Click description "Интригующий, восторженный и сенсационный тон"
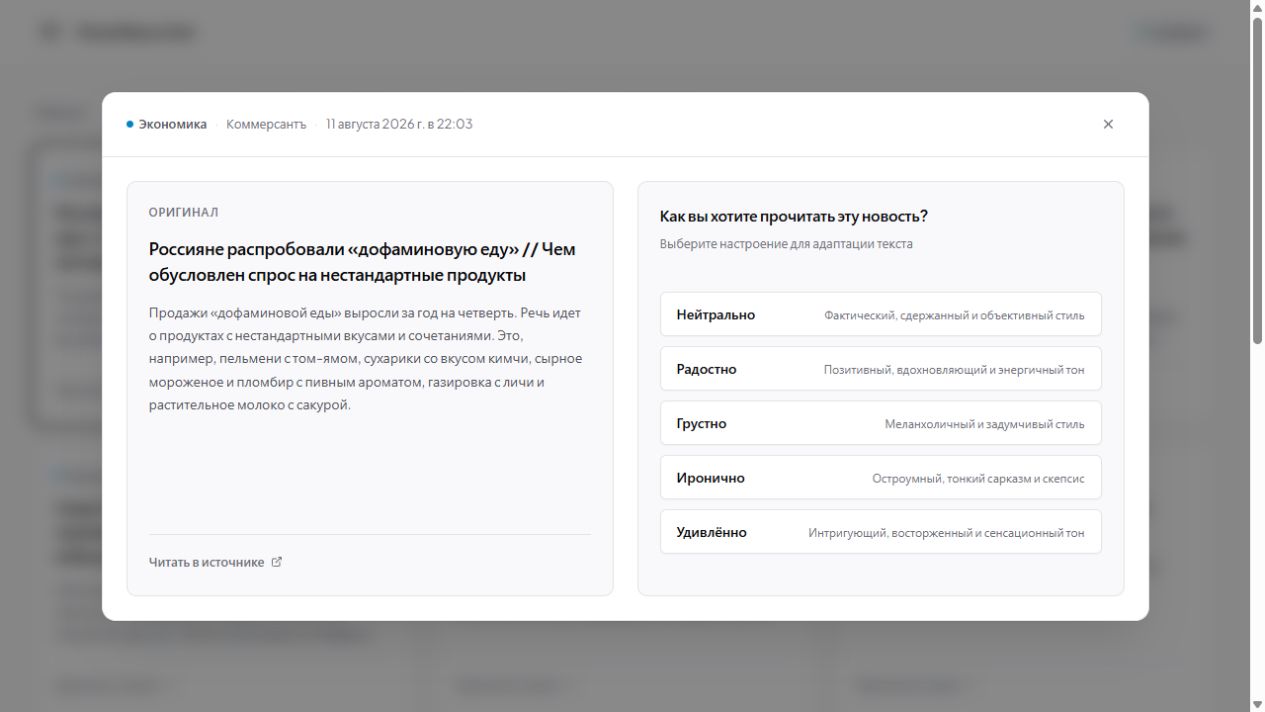 click(946, 533)
